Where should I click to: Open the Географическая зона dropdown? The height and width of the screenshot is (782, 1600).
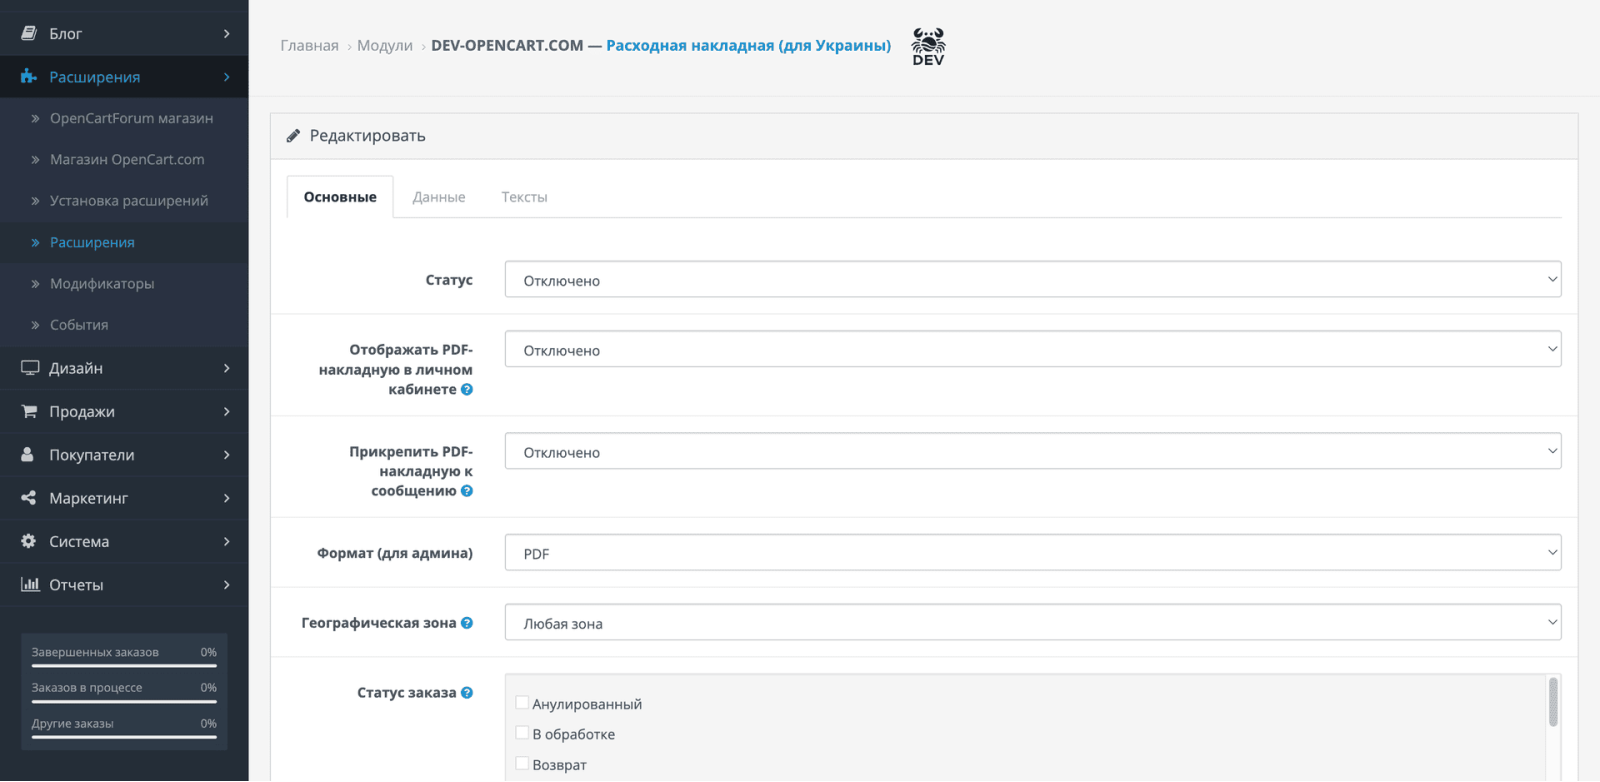point(1033,622)
